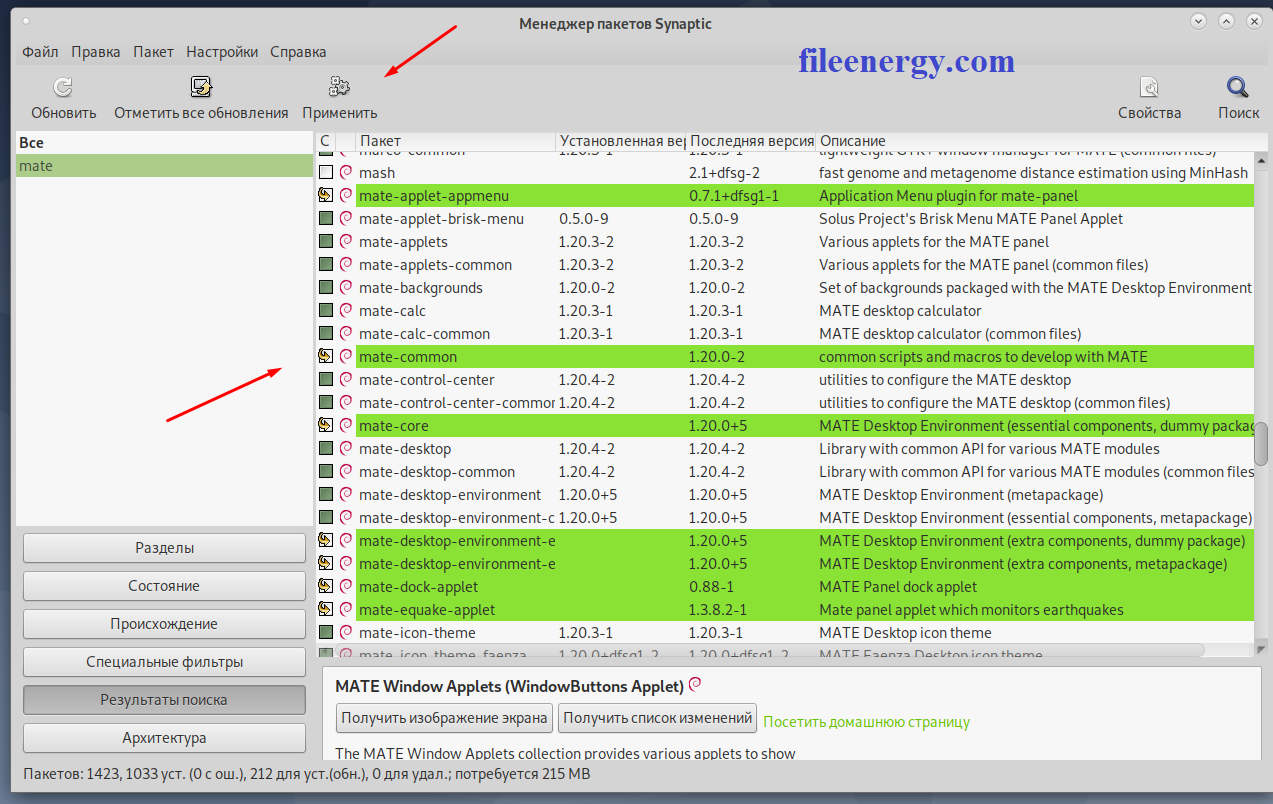Viewport: 1273px width, 804px height.
Task: Click Получить изображение экрана button
Action: 445,717
